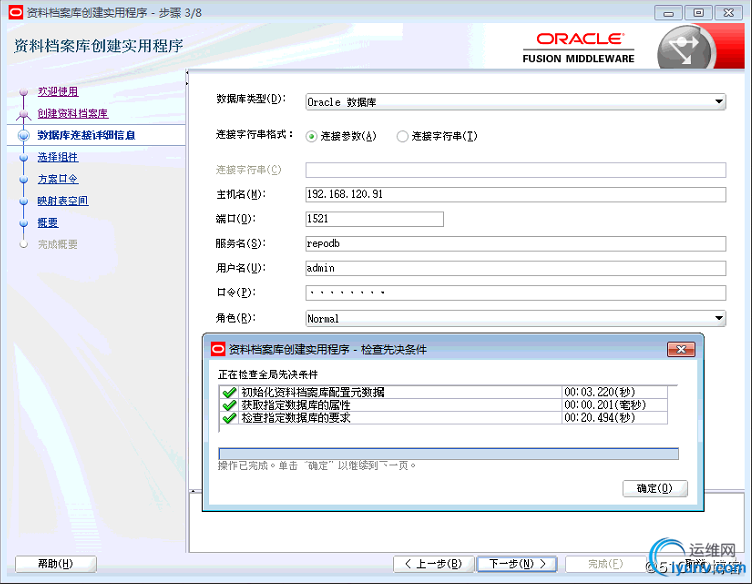This screenshot has width=752, height=584.
Task: Click the 主机名 input field
Action: [x=516, y=194]
